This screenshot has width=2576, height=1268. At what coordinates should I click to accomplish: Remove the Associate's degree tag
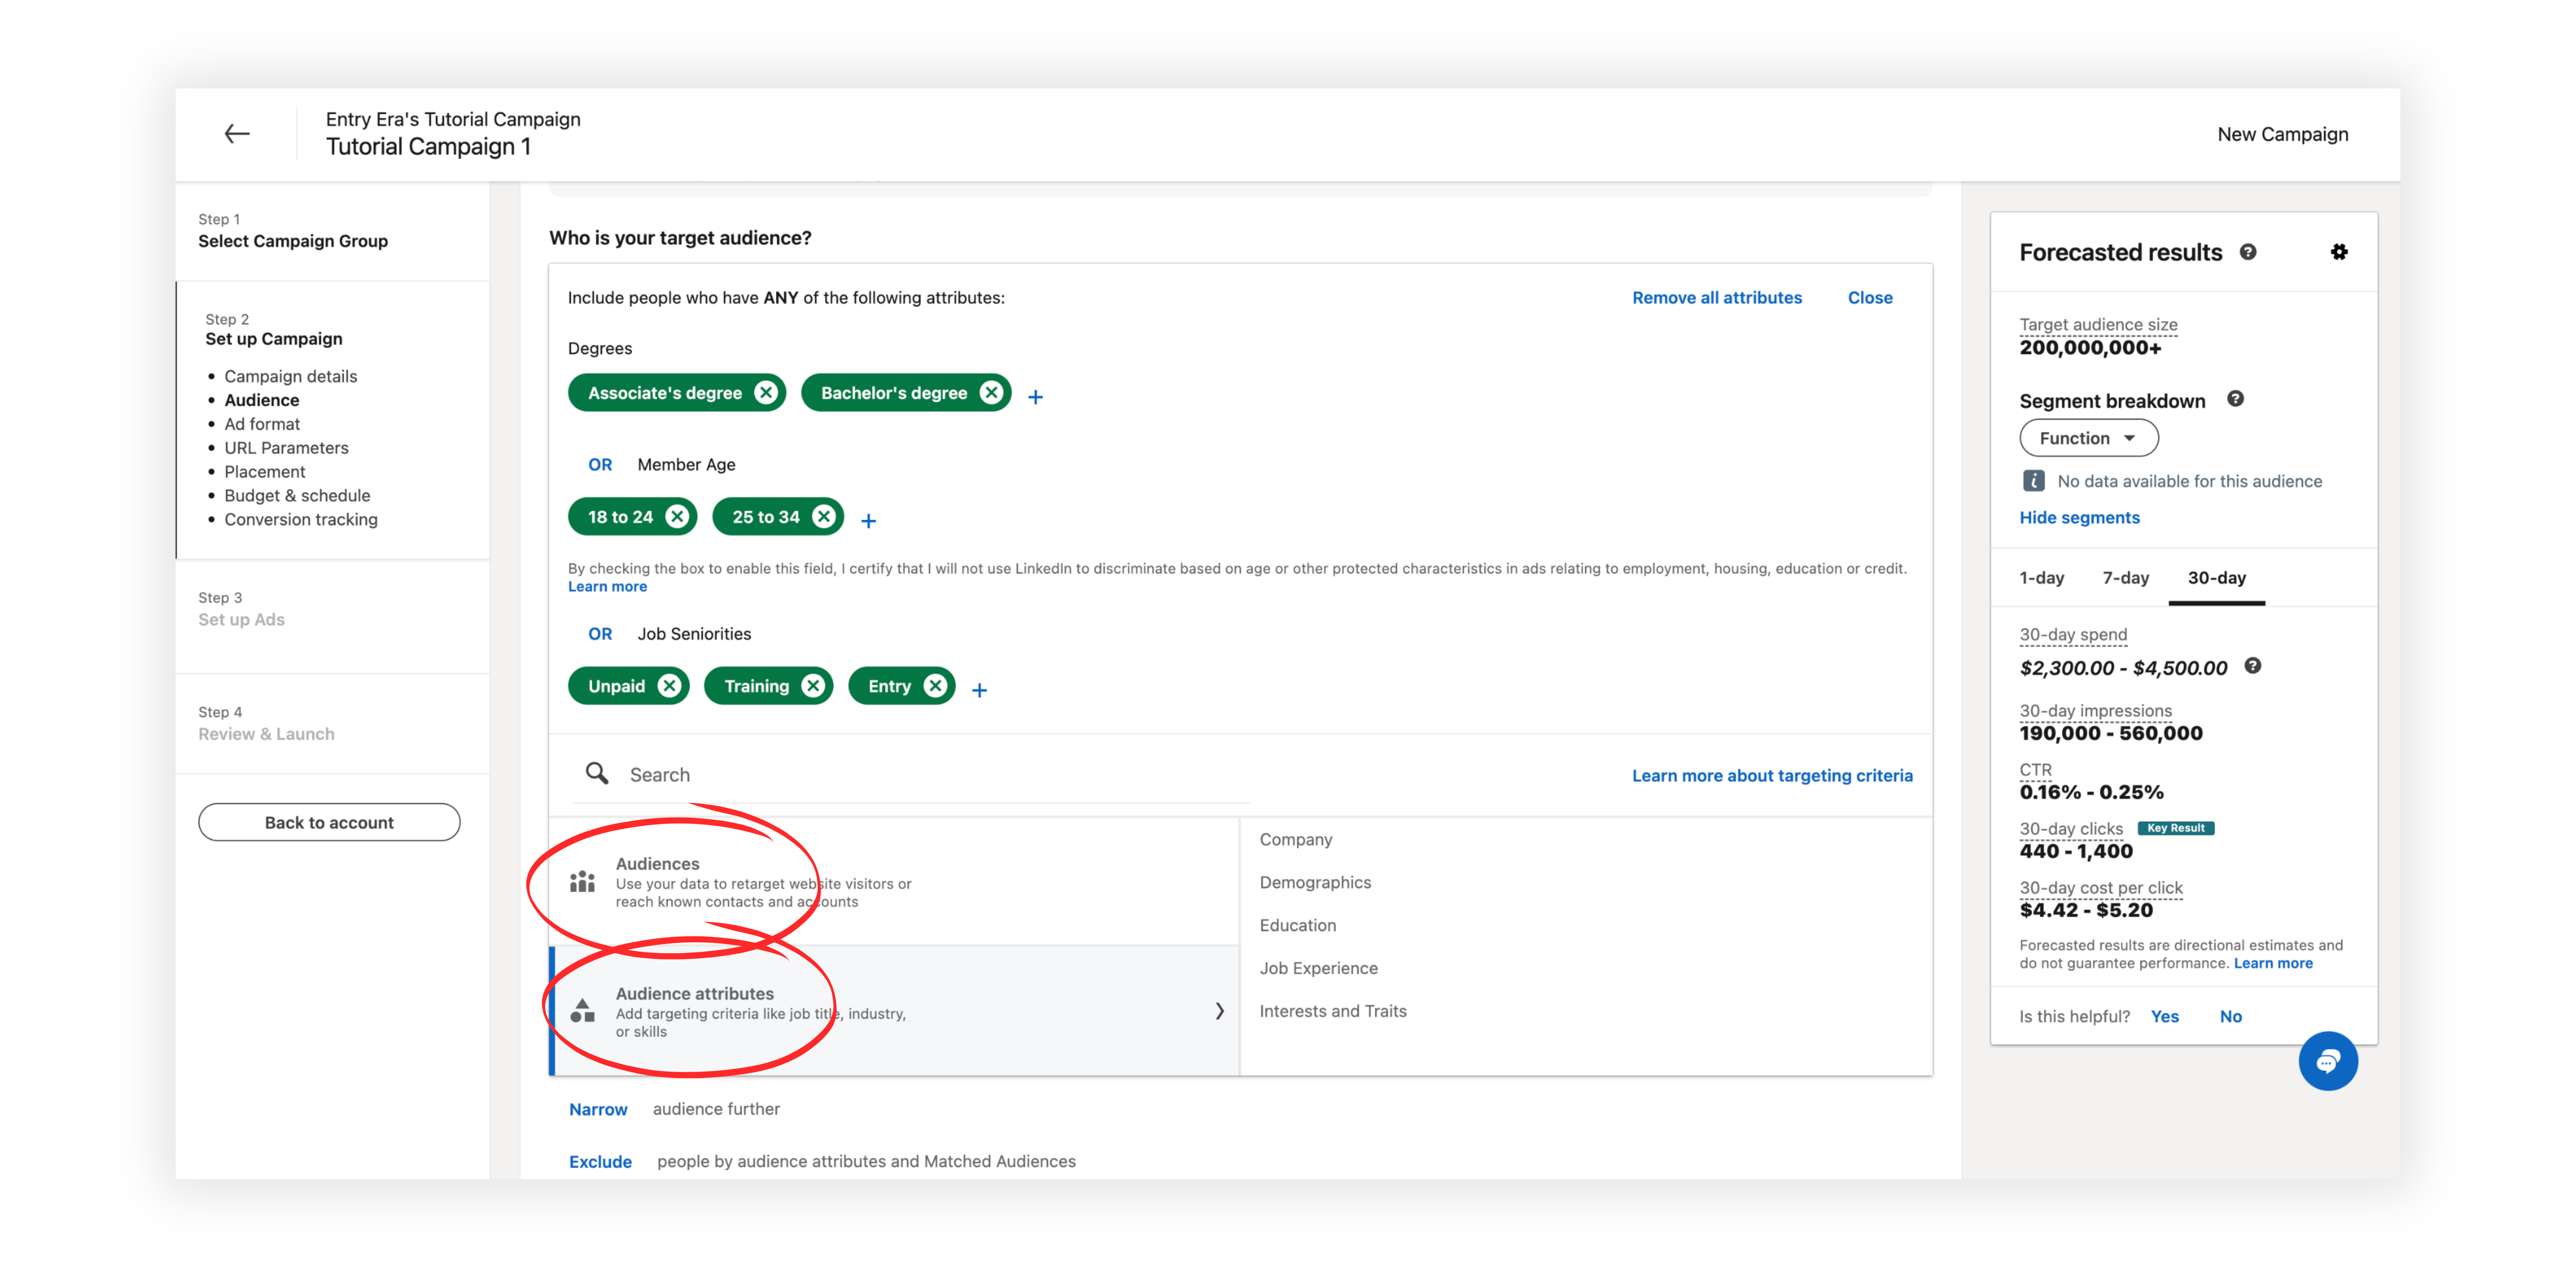tap(766, 393)
